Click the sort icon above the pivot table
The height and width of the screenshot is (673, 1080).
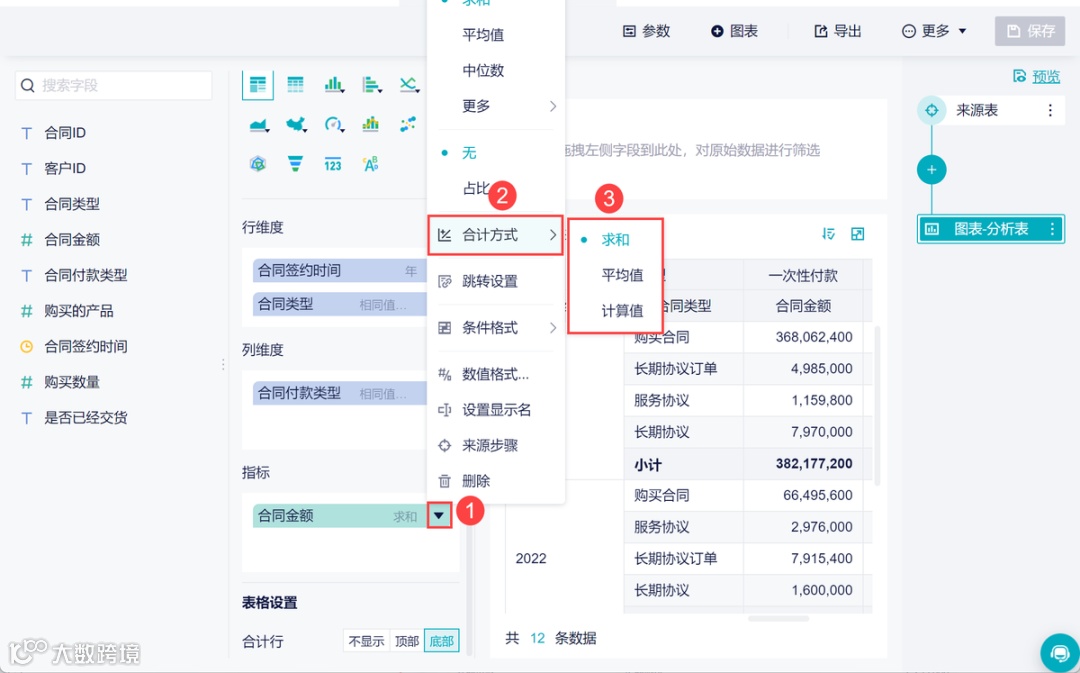(829, 233)
